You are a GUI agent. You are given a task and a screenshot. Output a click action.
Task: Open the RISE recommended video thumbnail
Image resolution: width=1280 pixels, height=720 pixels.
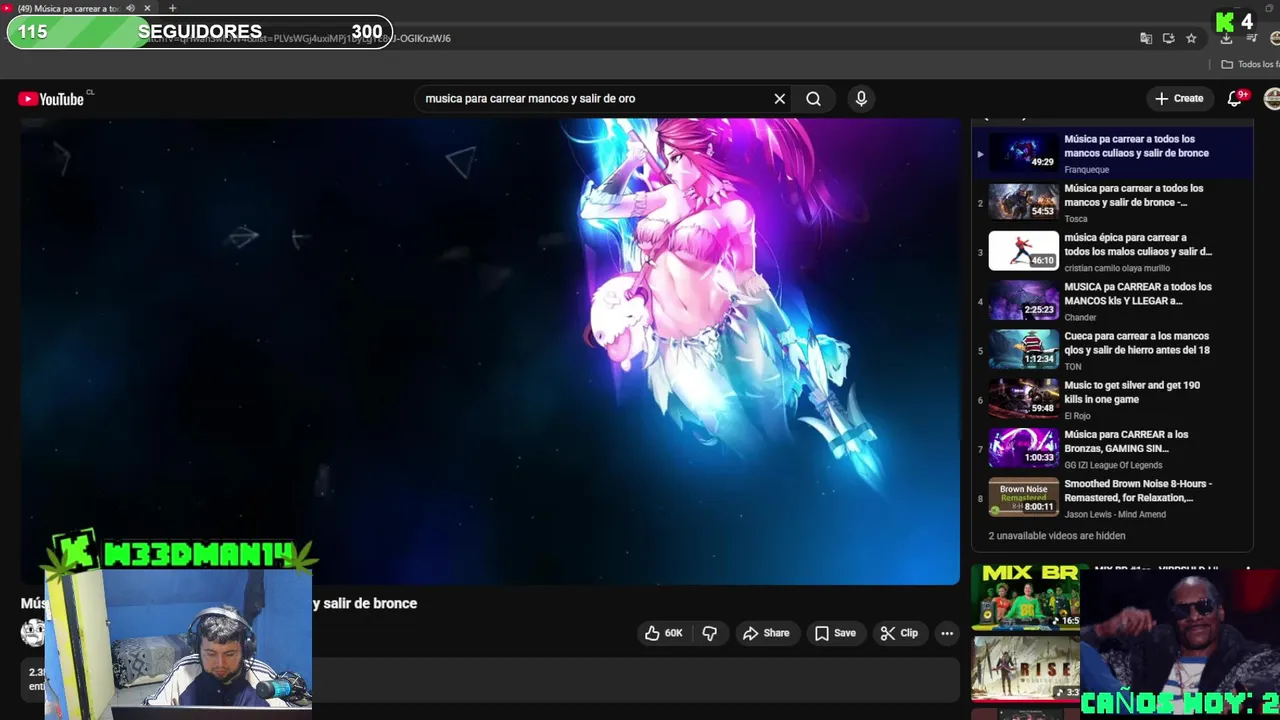[1025, 668]
